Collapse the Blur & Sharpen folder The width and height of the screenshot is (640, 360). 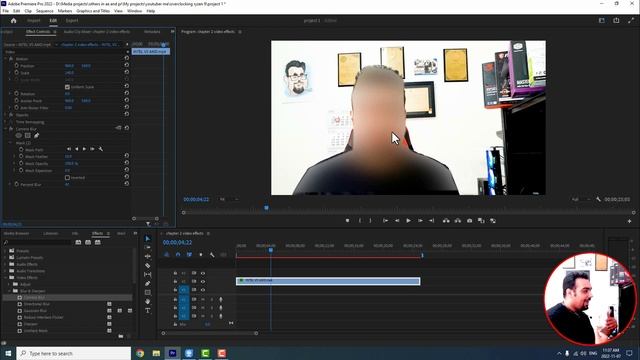click(10, 291)
